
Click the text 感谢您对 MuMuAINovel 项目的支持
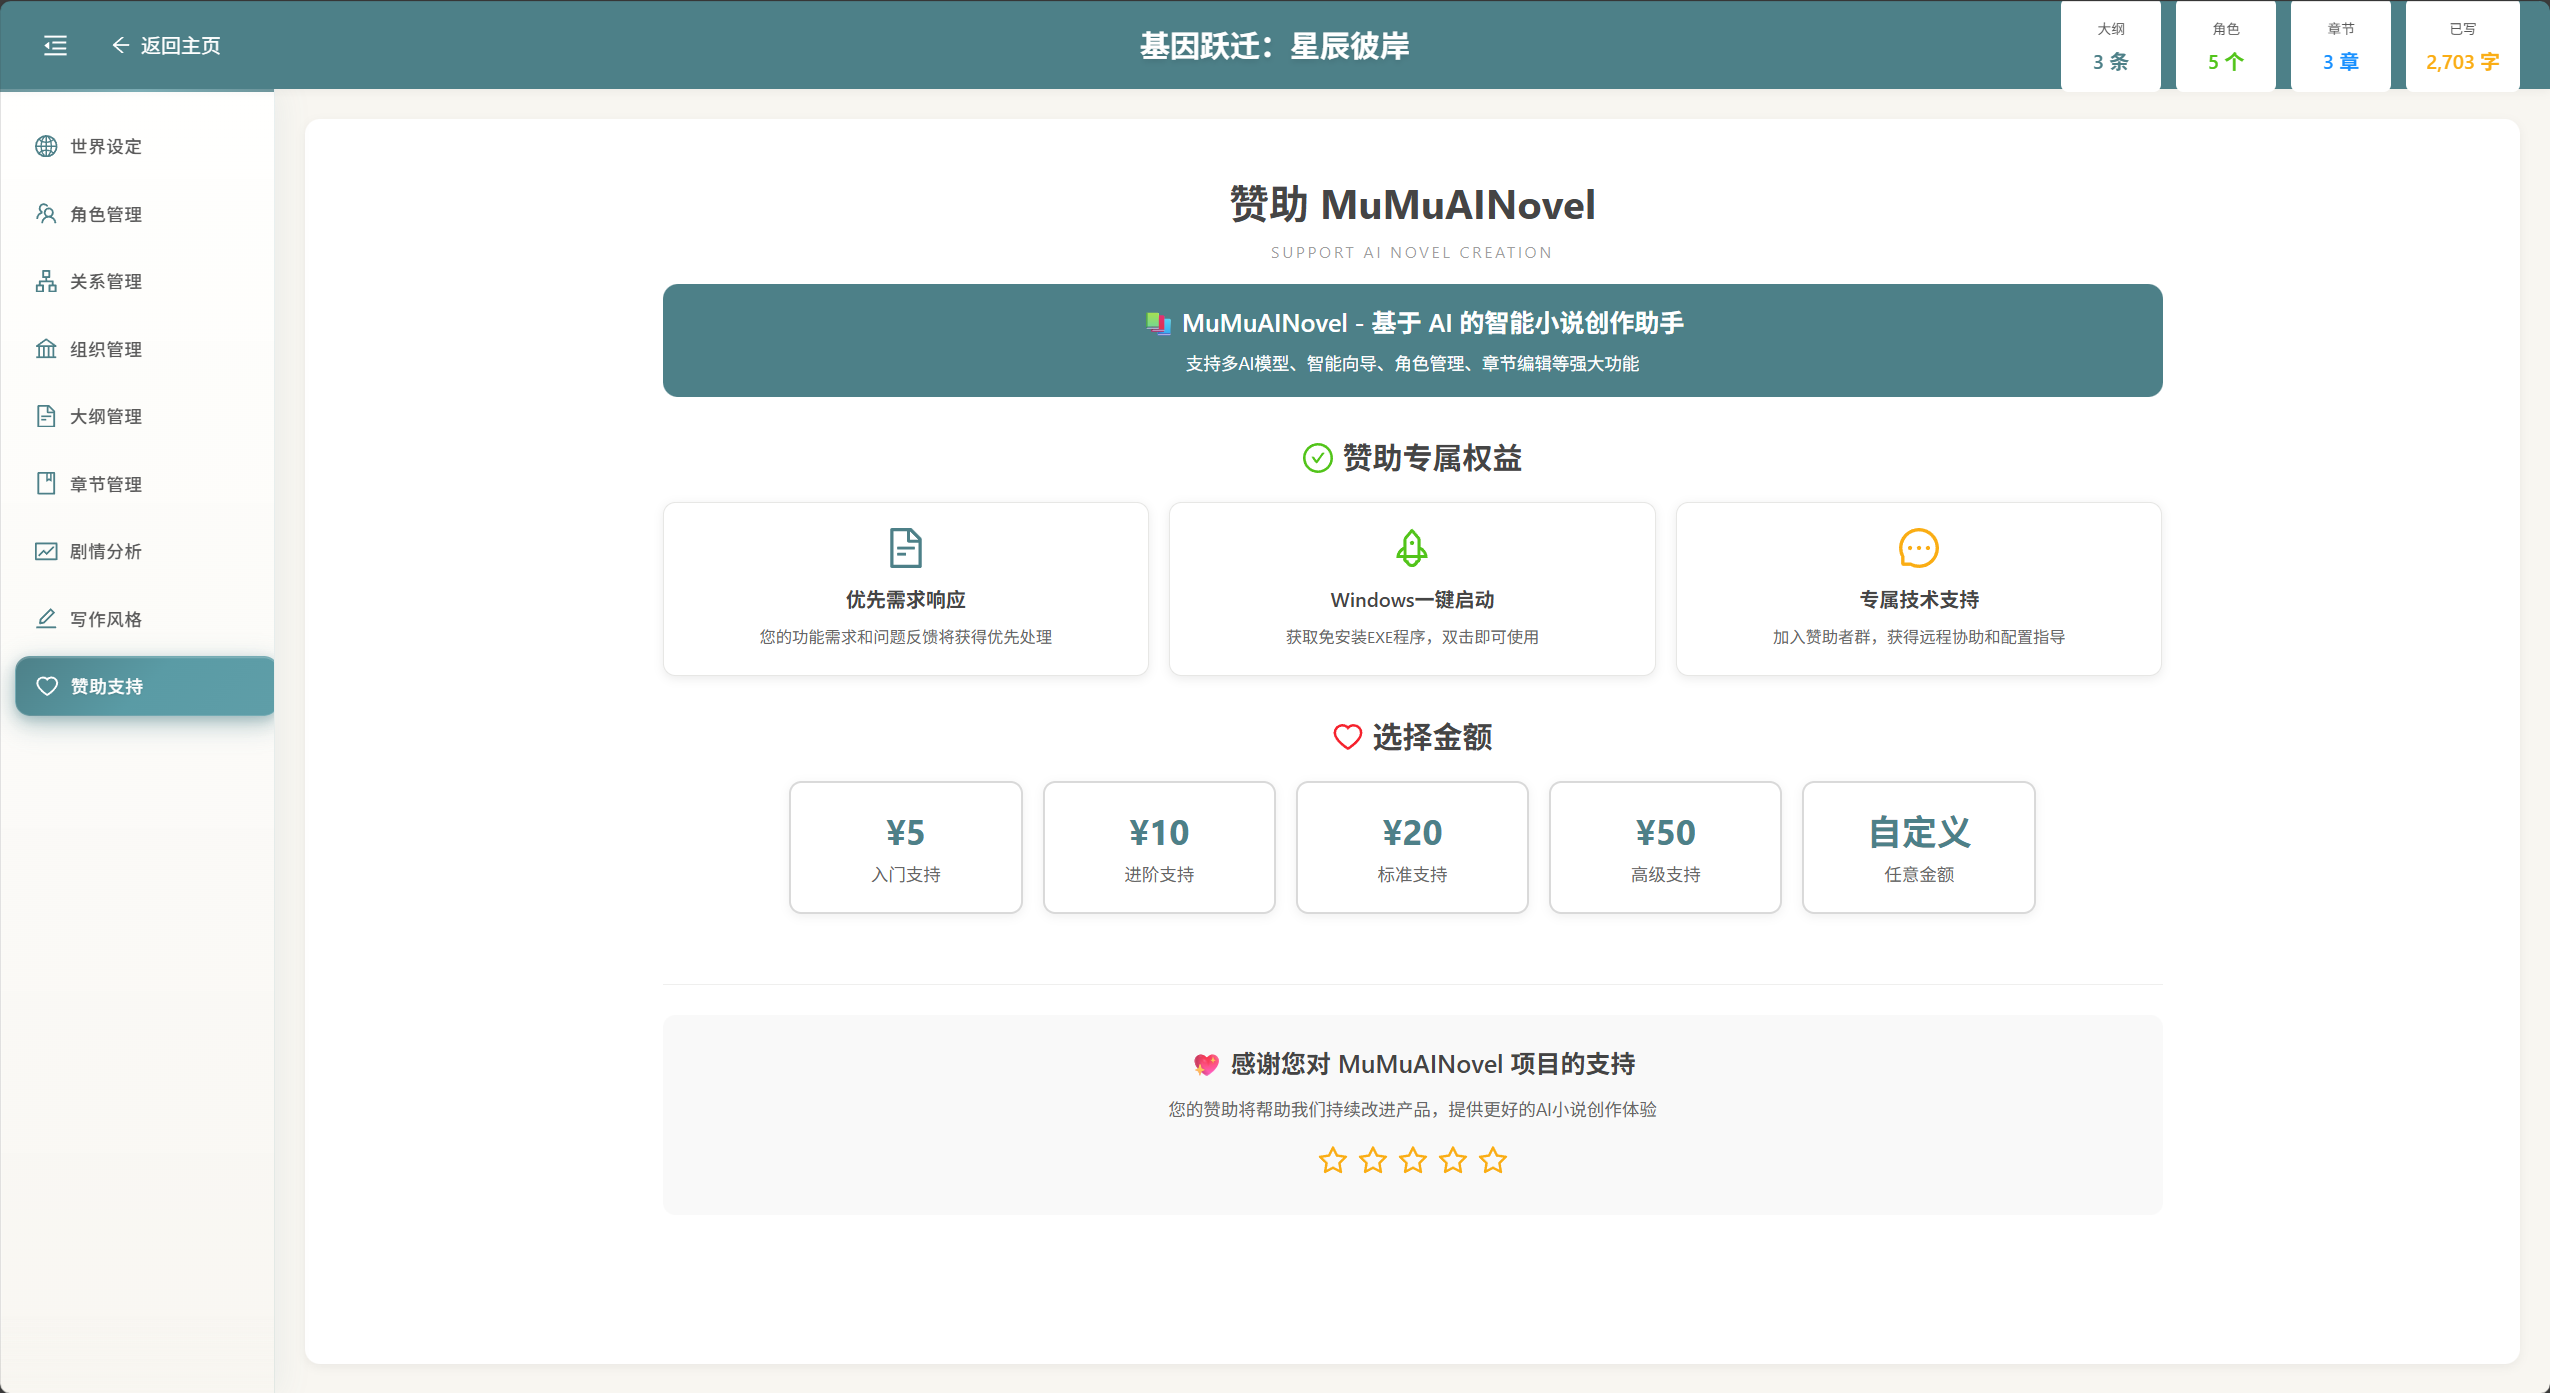pyautogui.click(x=1433, y=1064)
